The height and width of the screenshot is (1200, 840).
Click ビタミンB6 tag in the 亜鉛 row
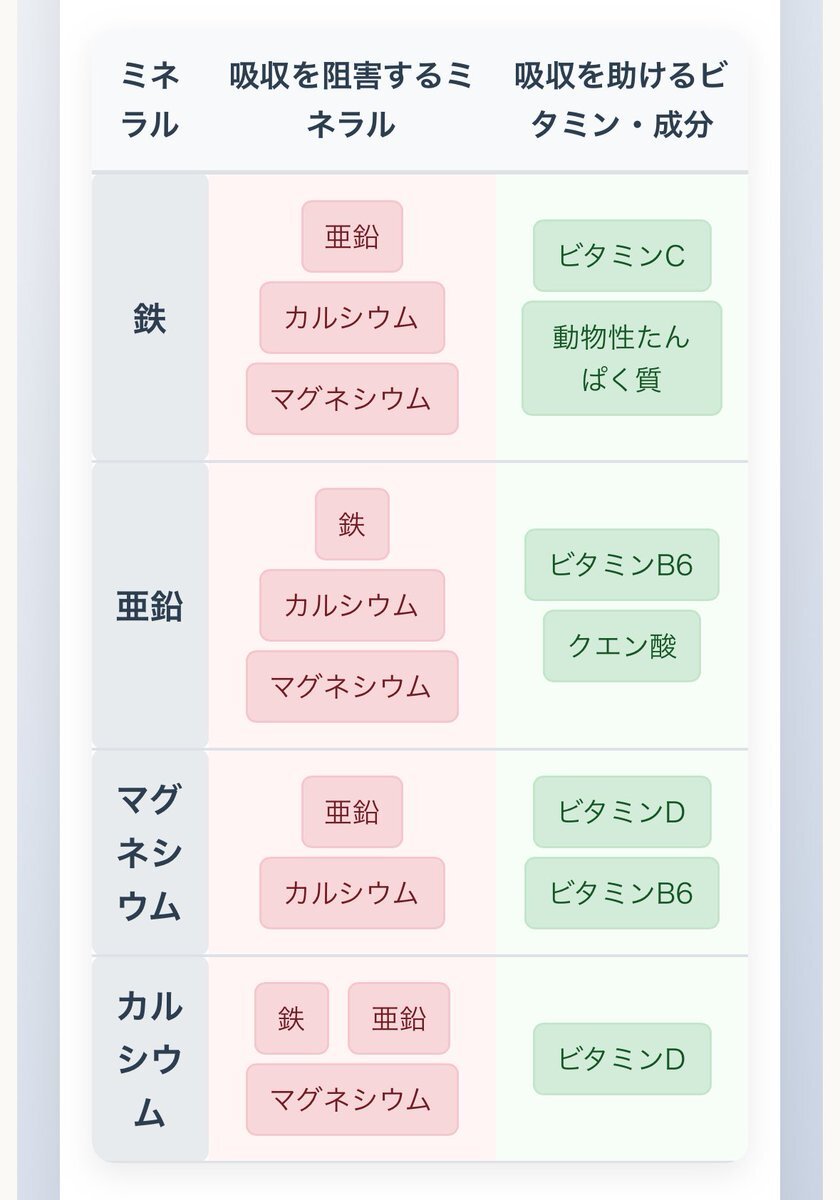pos(622,565)
